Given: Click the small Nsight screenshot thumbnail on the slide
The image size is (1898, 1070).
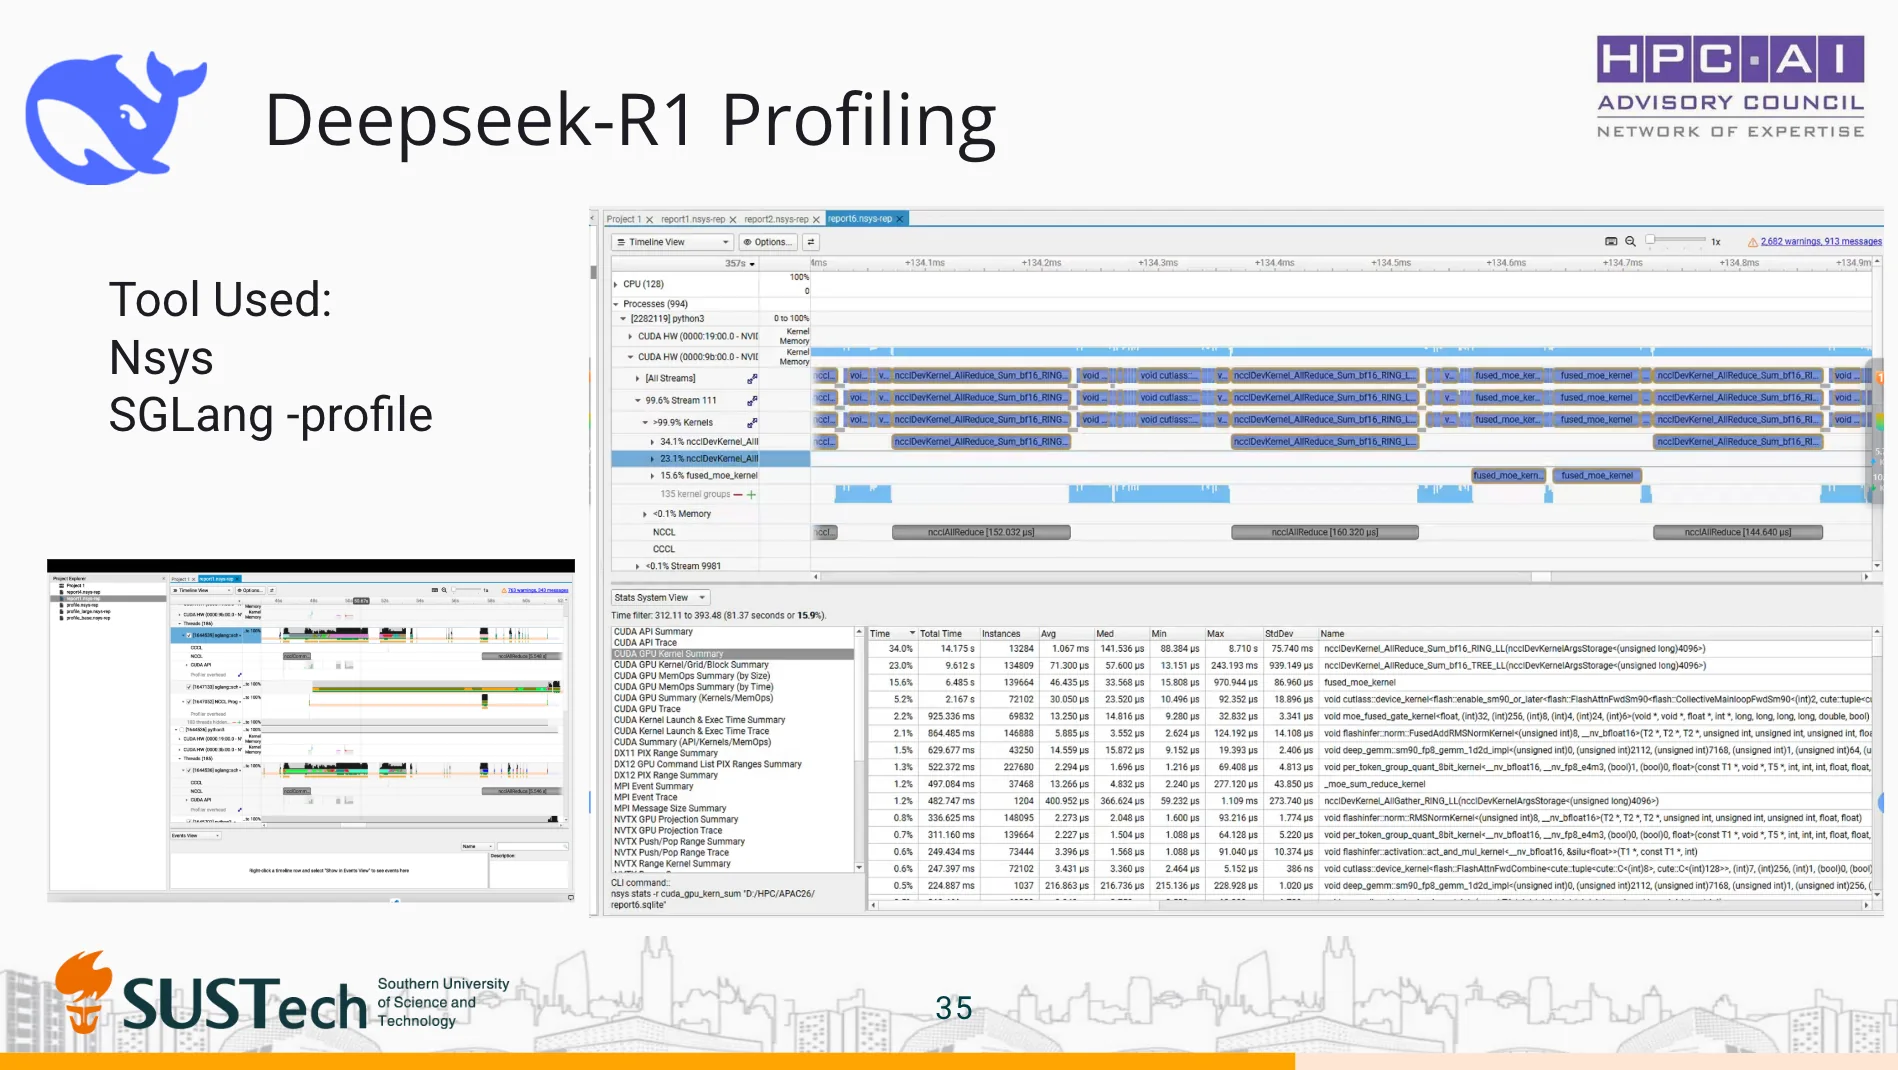Looking at the screenshot, I should 311,731.
